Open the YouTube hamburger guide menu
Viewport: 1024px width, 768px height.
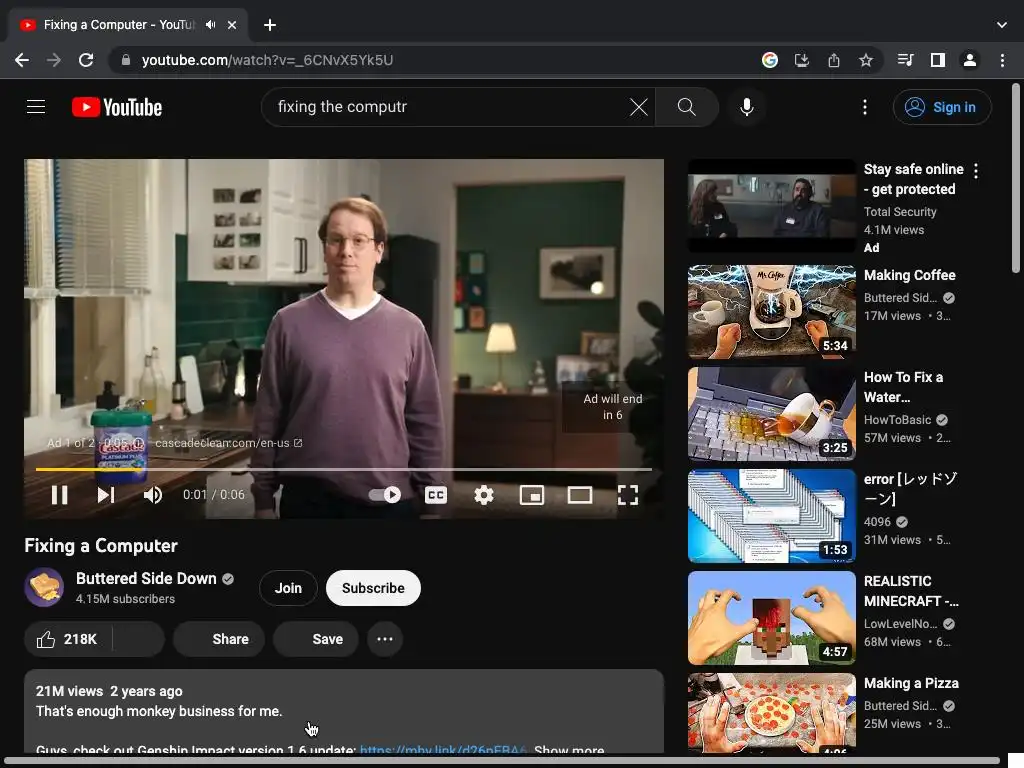pos(36,106)
